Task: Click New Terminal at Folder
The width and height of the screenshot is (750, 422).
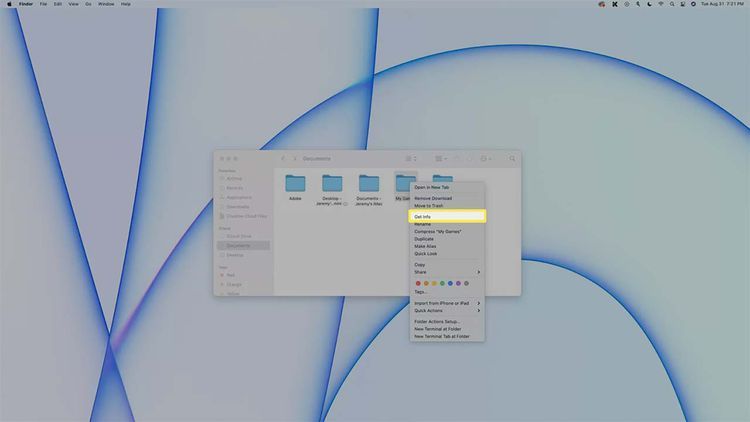Action: [437, 329]
